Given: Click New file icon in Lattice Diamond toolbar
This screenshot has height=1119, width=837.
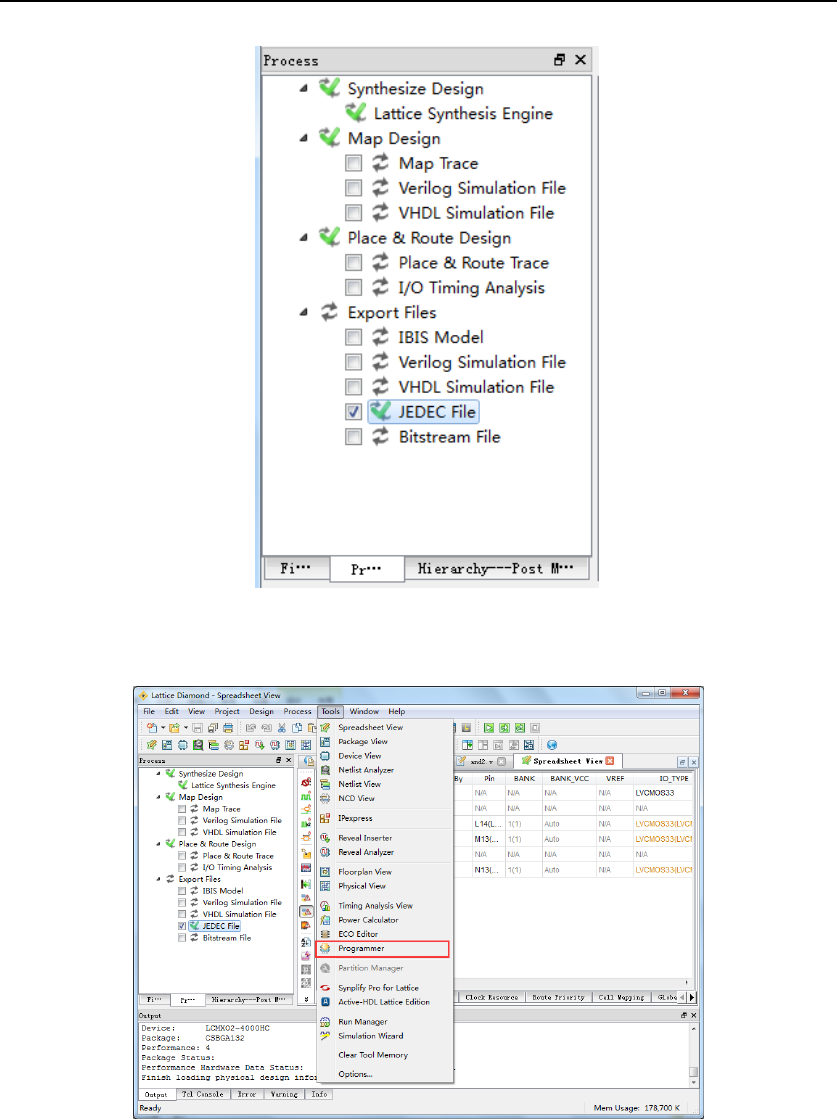Looking at the screenshot, I should (151, 728).
